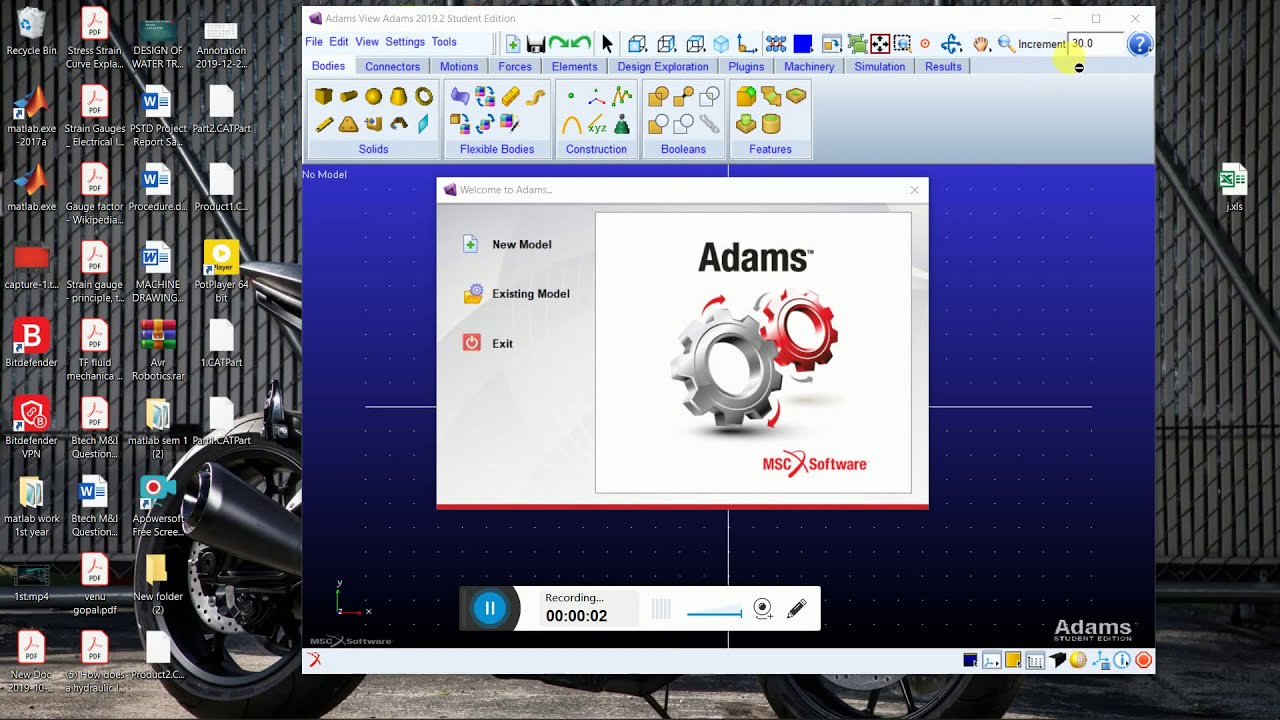
Task: Select the Recycle Bin desktop icon
Action: tap(31, 31)
